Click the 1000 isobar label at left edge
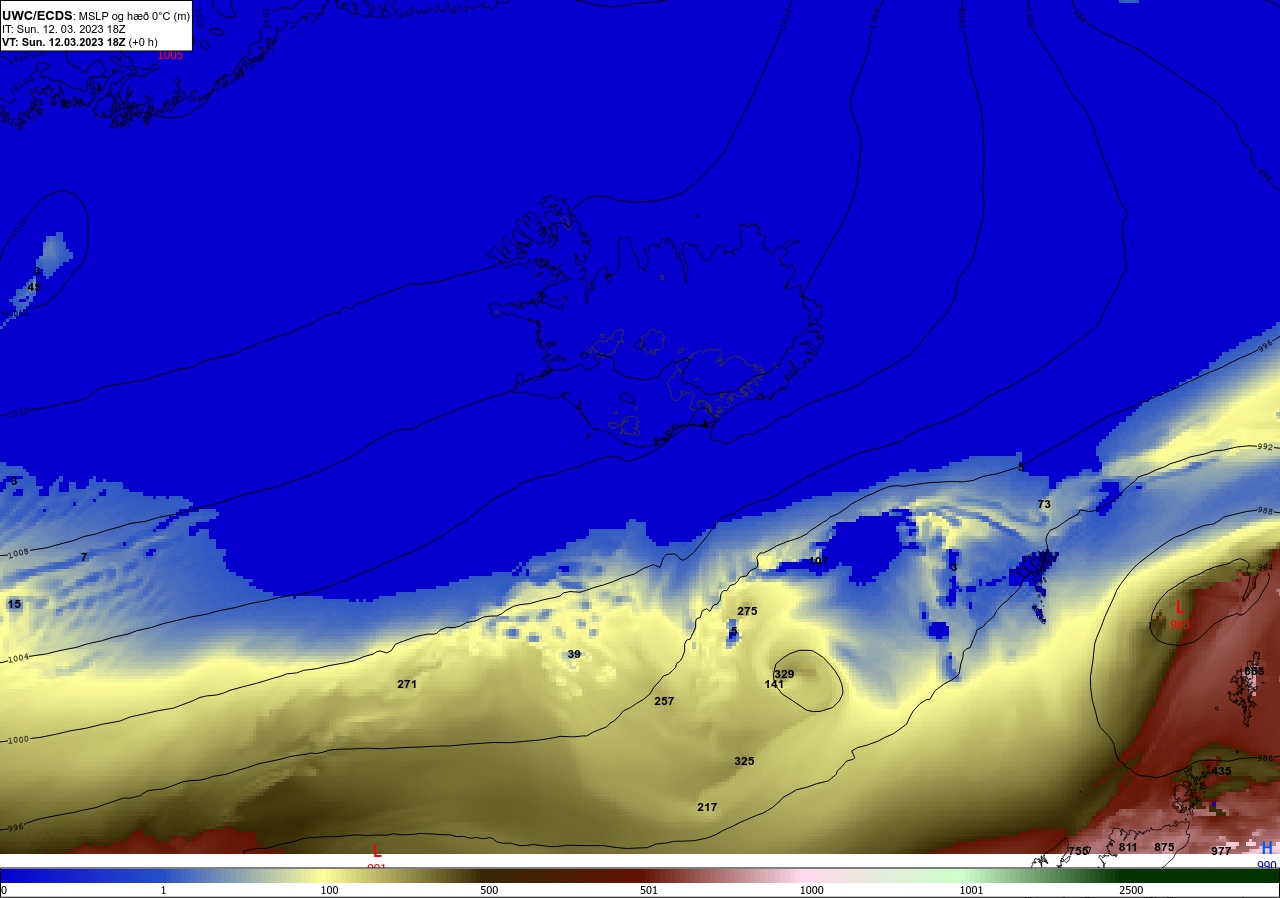This screenshot has width=1280, height=898. tap(18, 740)
